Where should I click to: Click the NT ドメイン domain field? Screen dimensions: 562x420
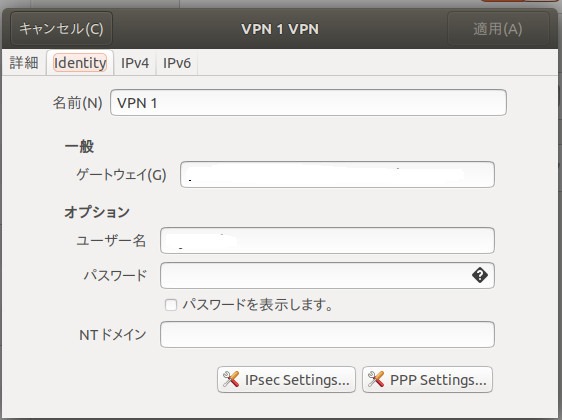pyautogui.click(x=327, y=334)
